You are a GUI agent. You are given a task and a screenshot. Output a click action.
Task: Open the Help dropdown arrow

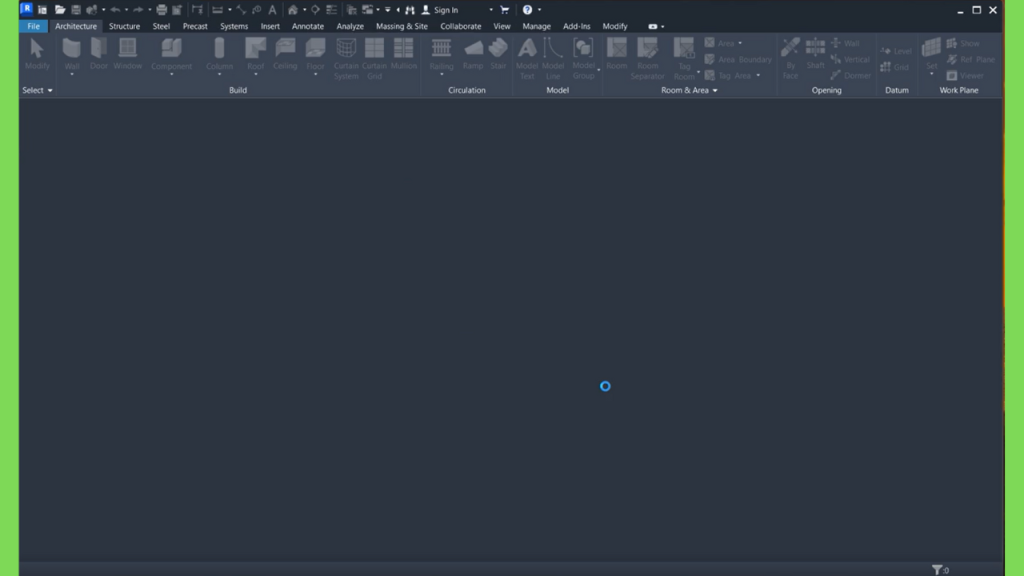(539, 10)
